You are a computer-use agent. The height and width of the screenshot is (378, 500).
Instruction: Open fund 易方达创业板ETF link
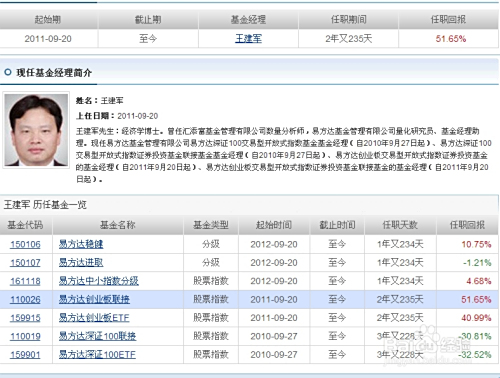pos(94,318)
